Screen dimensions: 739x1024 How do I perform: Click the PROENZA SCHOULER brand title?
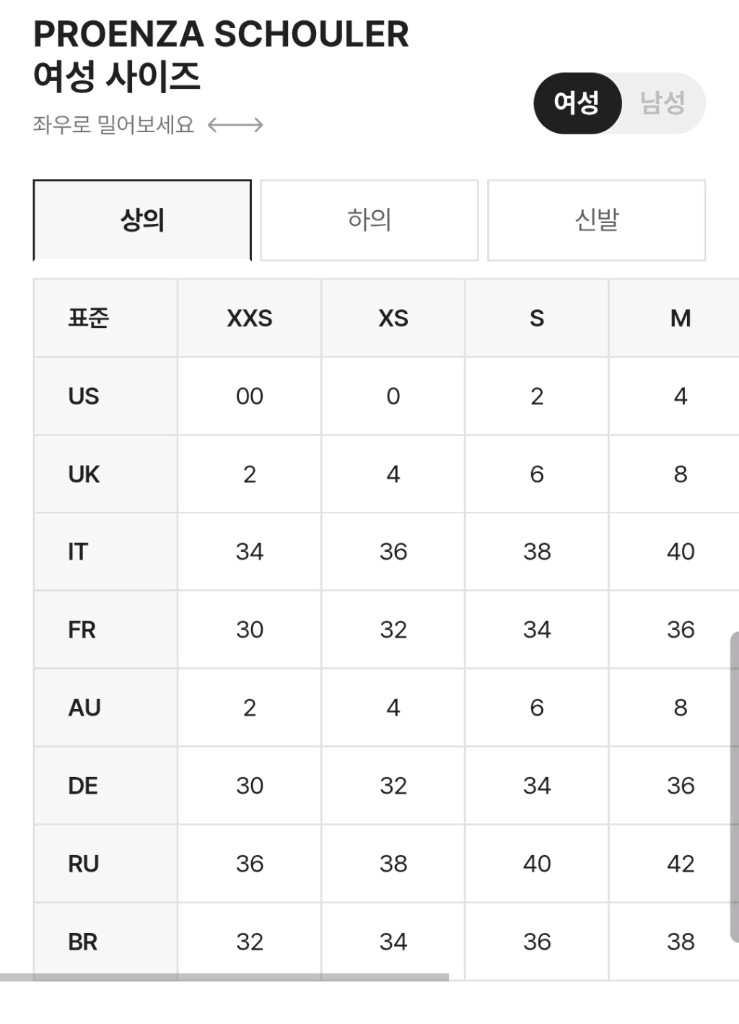tap(222, 34)
